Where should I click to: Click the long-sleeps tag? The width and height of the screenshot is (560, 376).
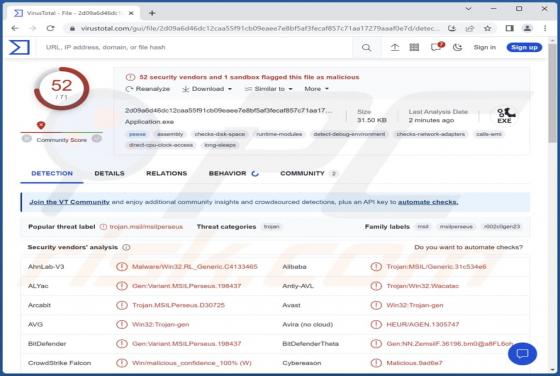(x=220, y=145)
